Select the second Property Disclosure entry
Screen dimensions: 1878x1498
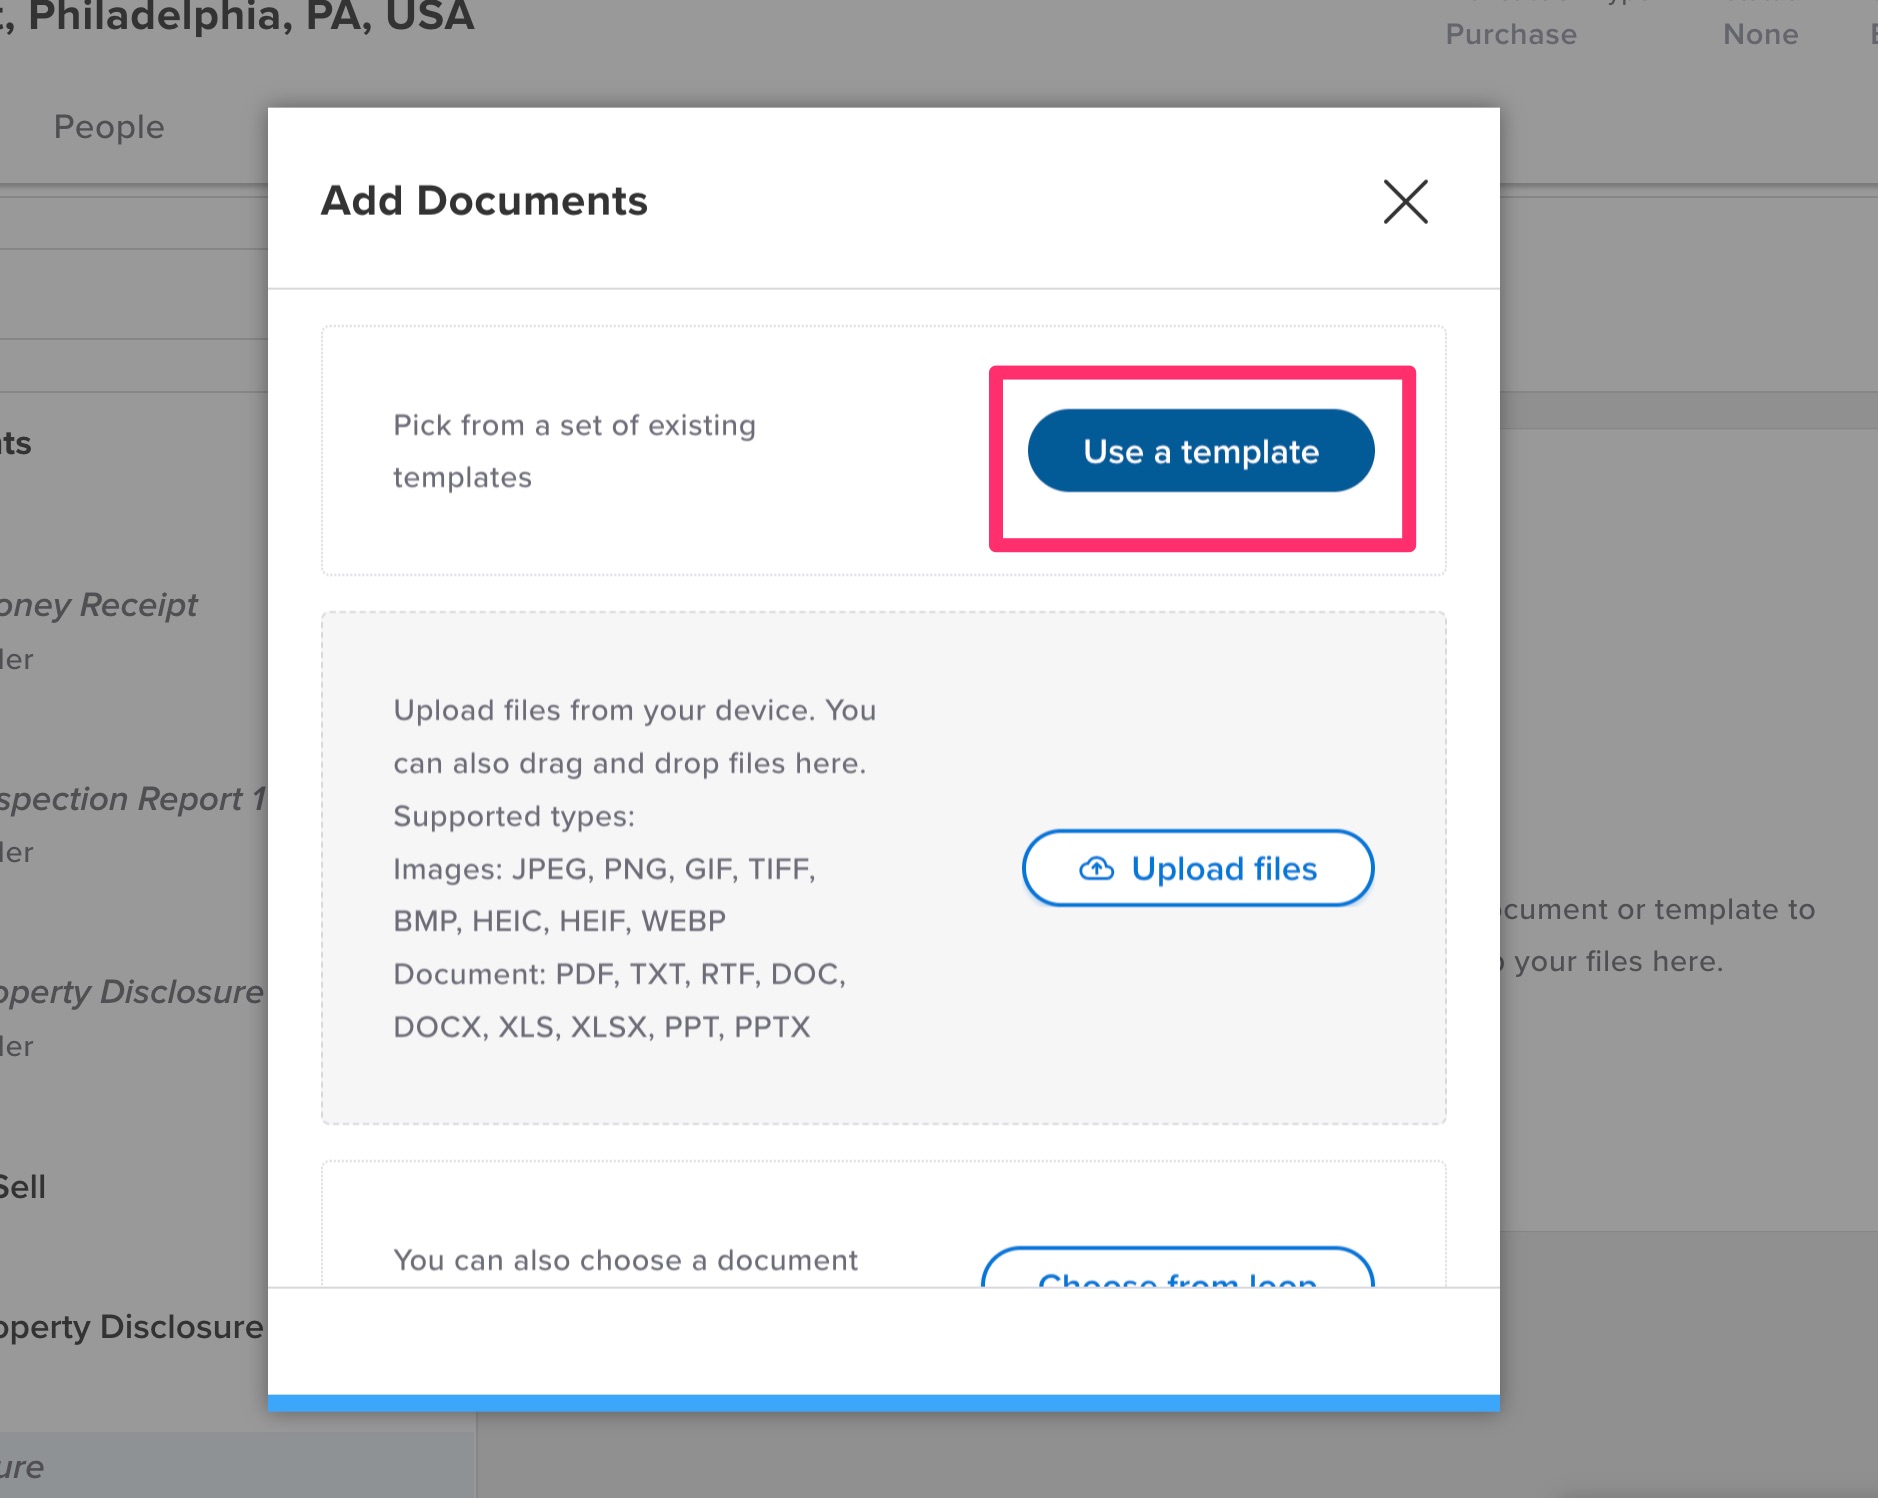click(x=130, y=1327)
